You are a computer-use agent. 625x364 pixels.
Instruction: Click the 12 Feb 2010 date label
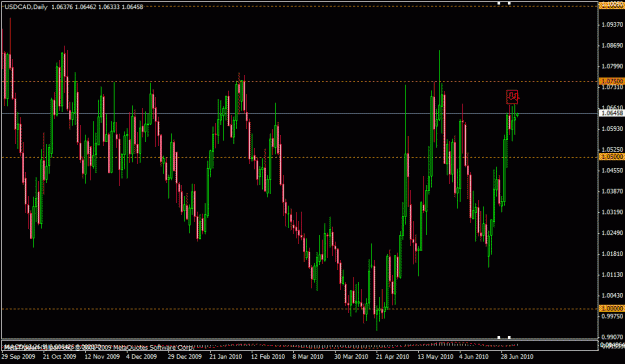point(268,356)
